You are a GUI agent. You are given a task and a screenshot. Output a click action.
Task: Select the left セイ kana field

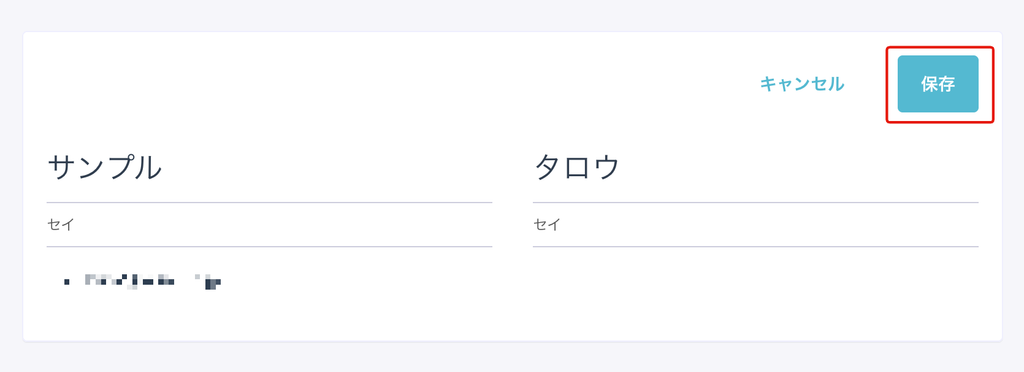point(269,225)
